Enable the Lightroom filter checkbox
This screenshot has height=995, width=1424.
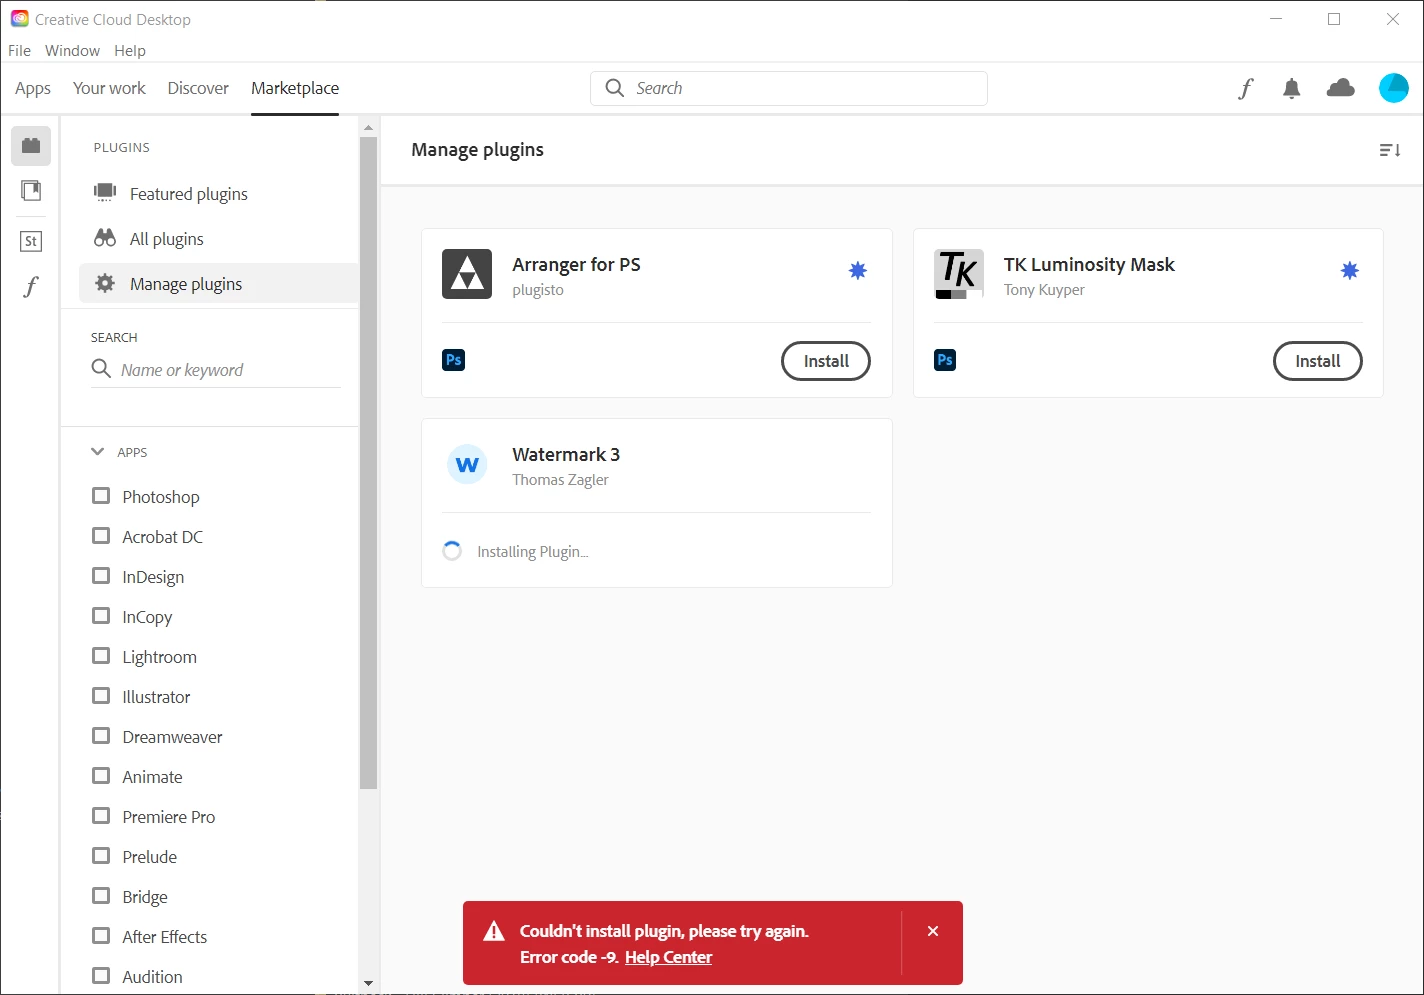[x=101, y=656]
